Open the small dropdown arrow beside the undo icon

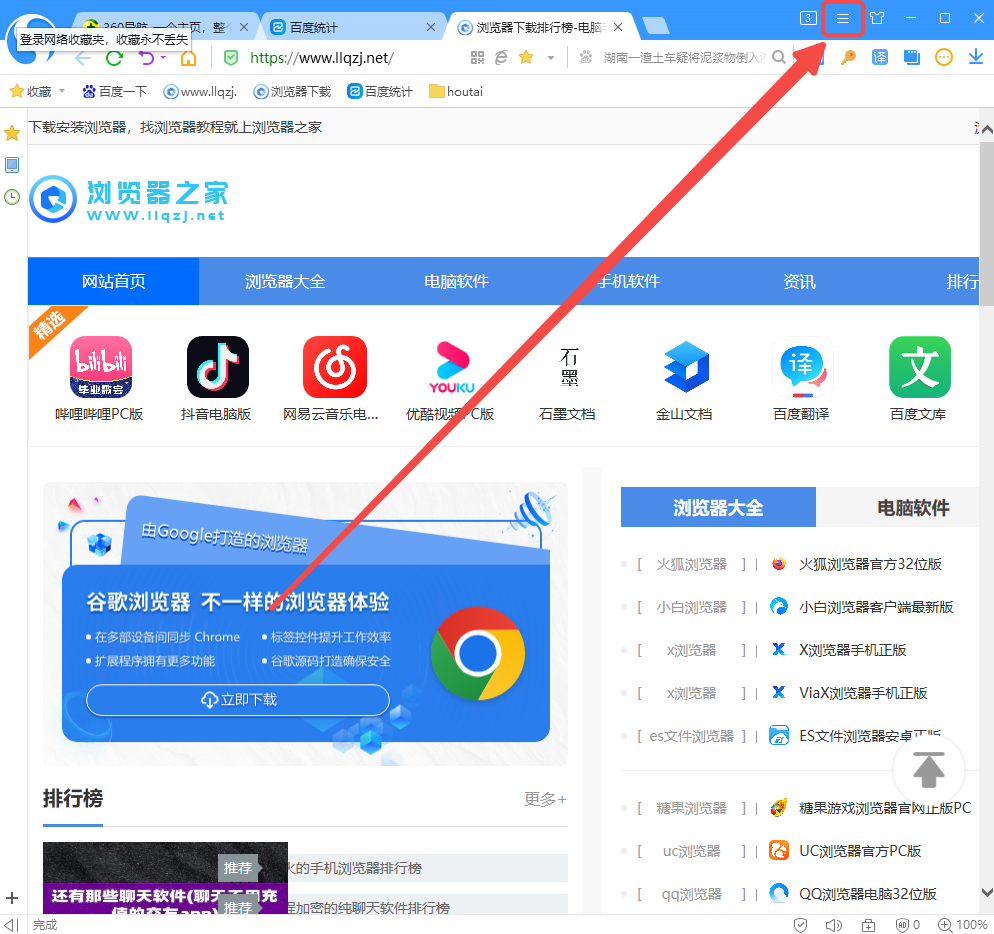[163, 58]
